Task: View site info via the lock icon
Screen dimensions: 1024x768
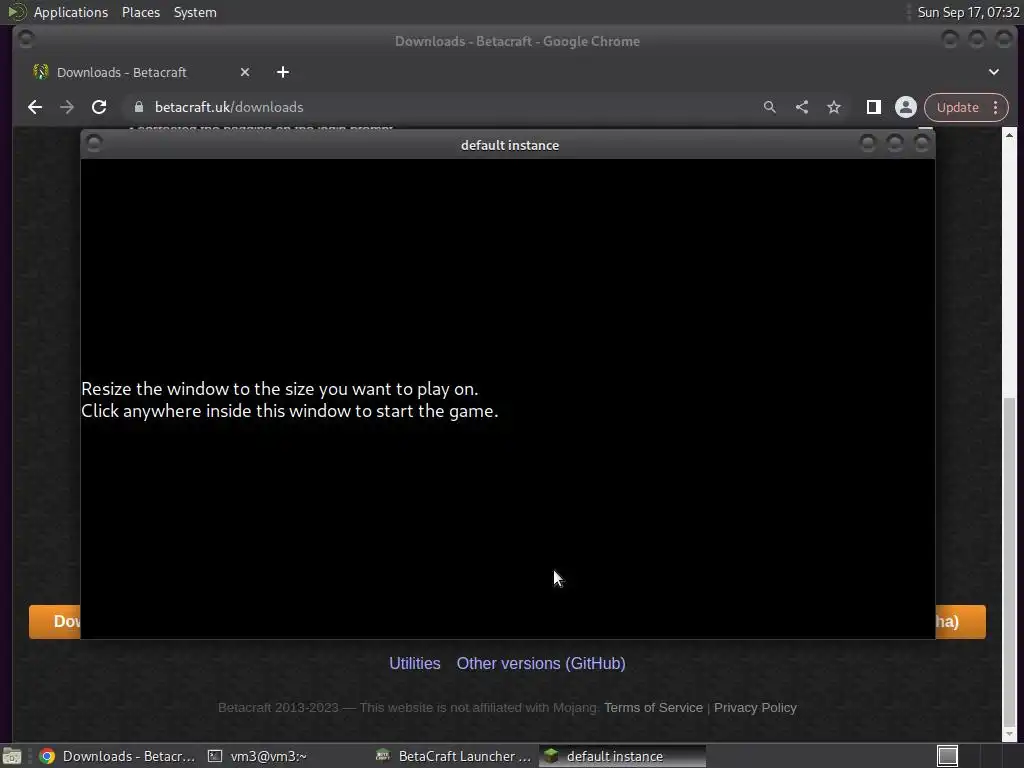Action: 138,107
